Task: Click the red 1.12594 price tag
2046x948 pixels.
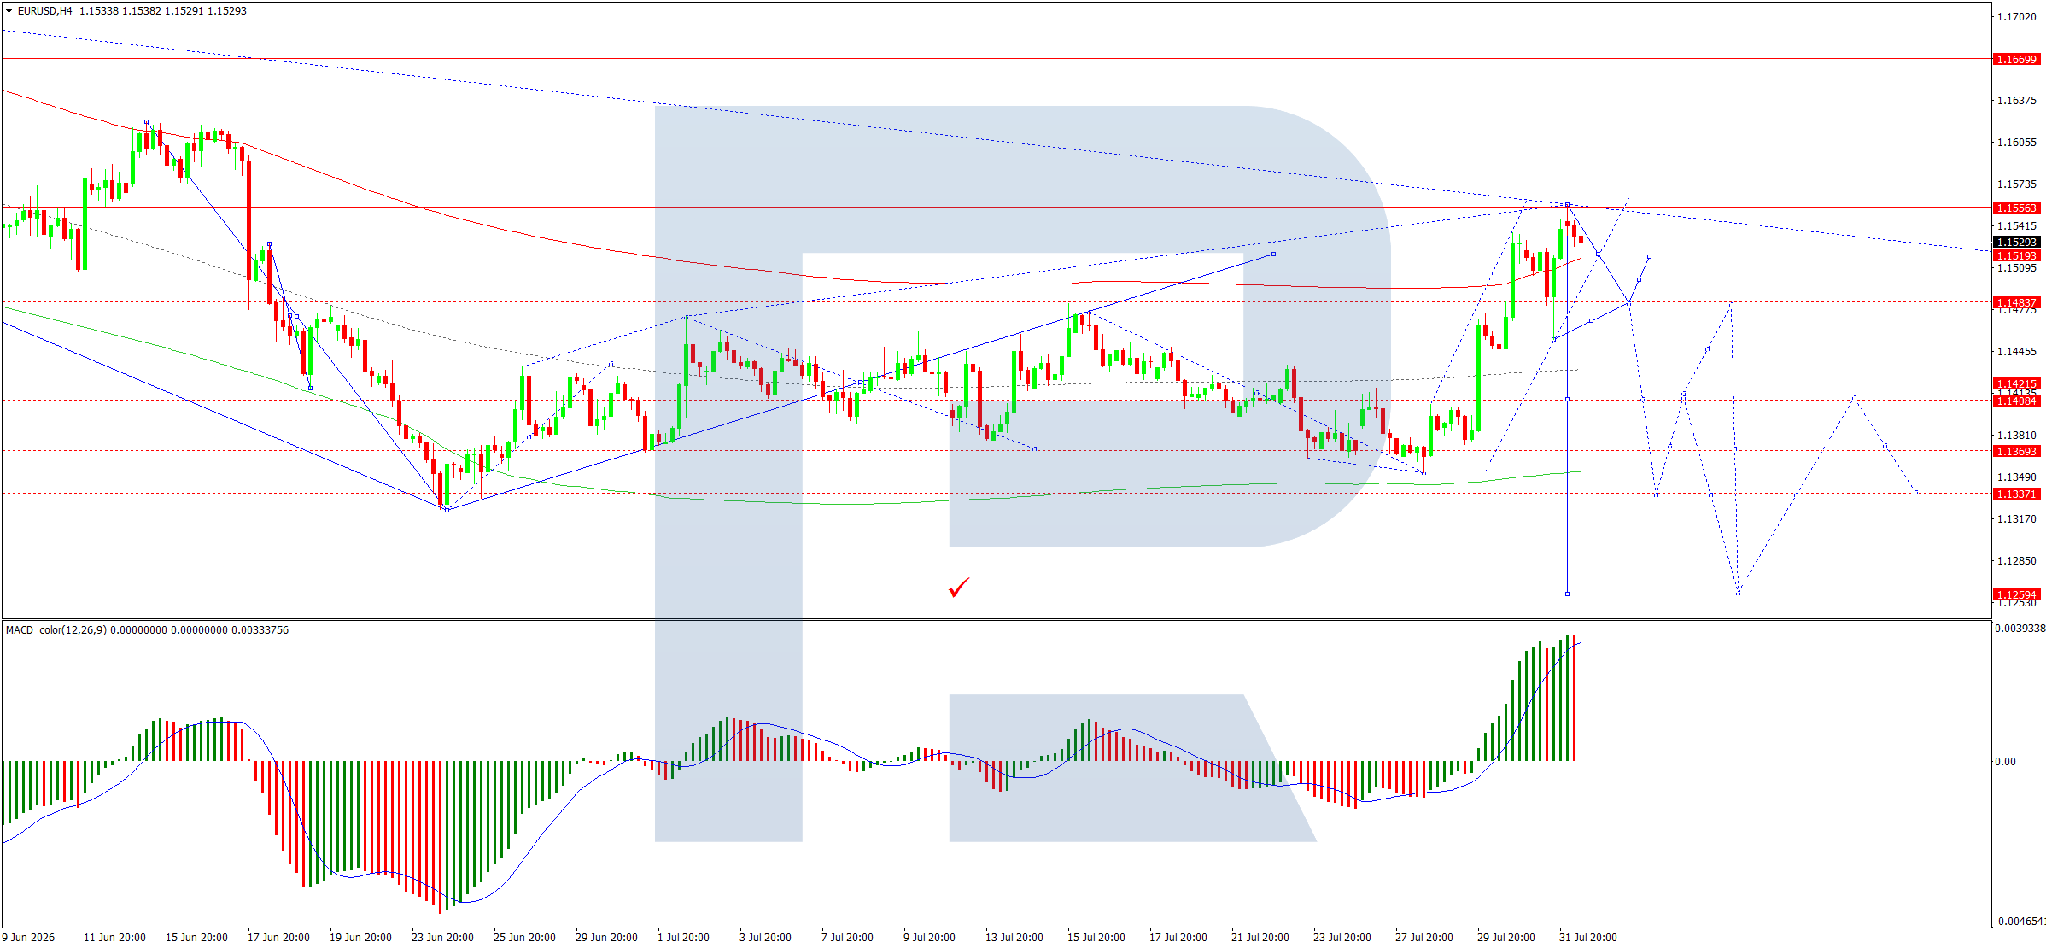Action: click(x=2017, y=594)
